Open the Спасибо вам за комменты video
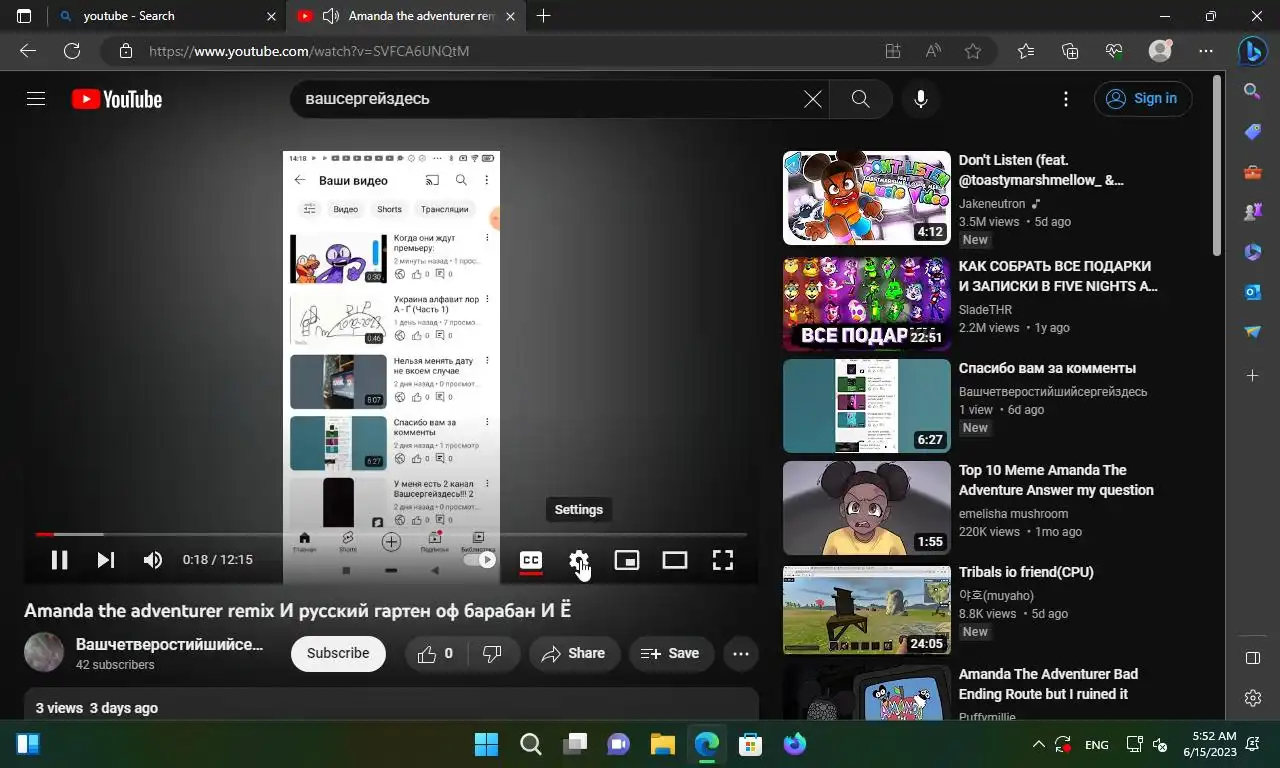The image size is (1280, 768). pyautogui.click(x=1047, y=368)
